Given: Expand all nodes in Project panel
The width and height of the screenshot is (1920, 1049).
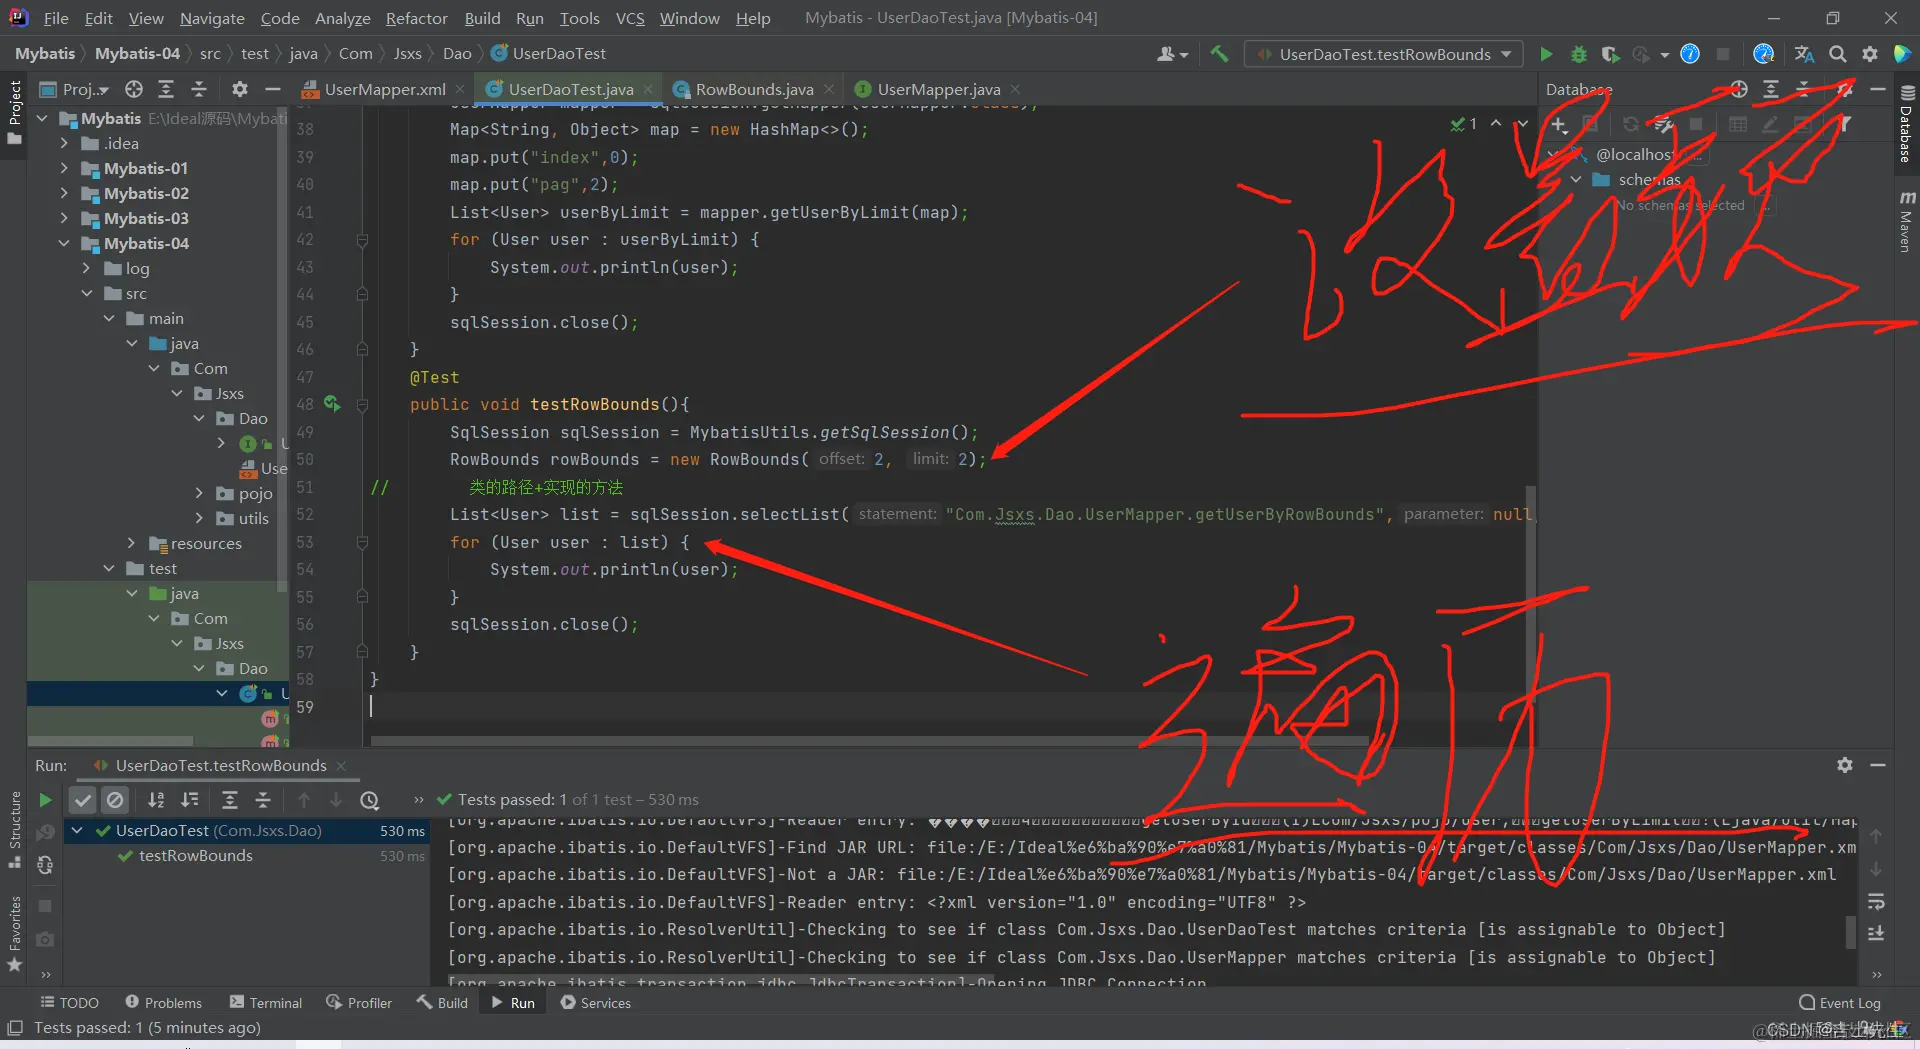Looking at the screenshot, I should pyautogui.click(x=166, y=89).
